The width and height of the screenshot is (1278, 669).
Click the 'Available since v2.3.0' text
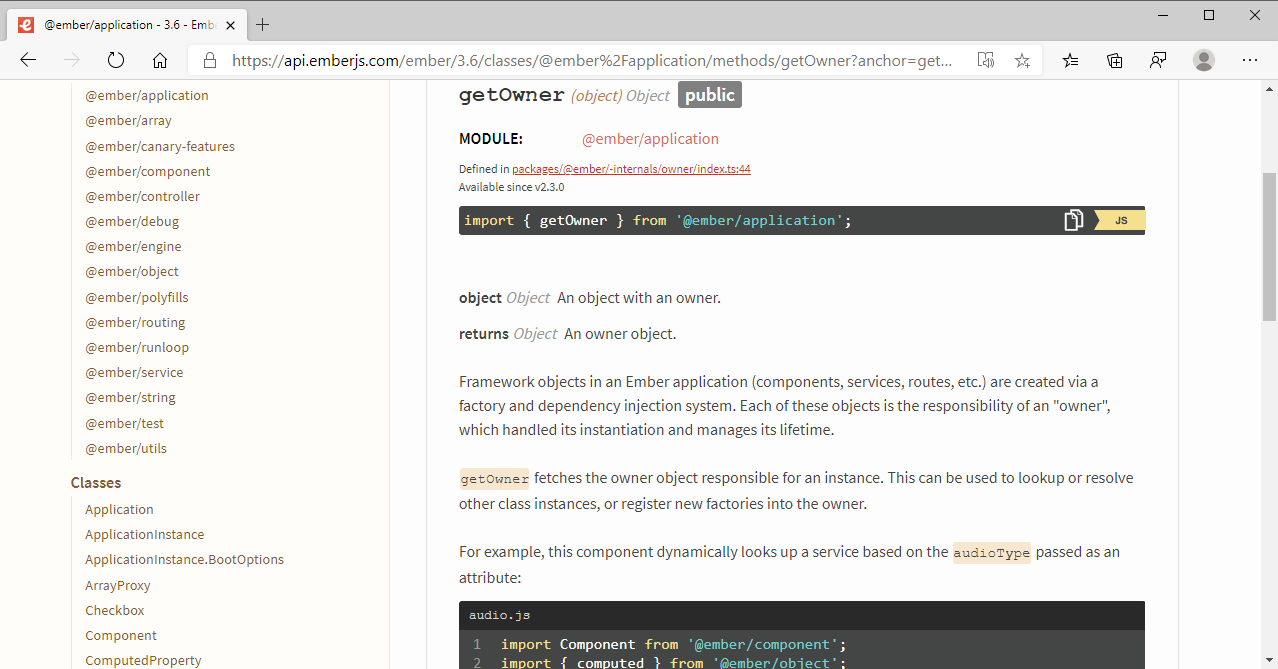tap(511, 187)
